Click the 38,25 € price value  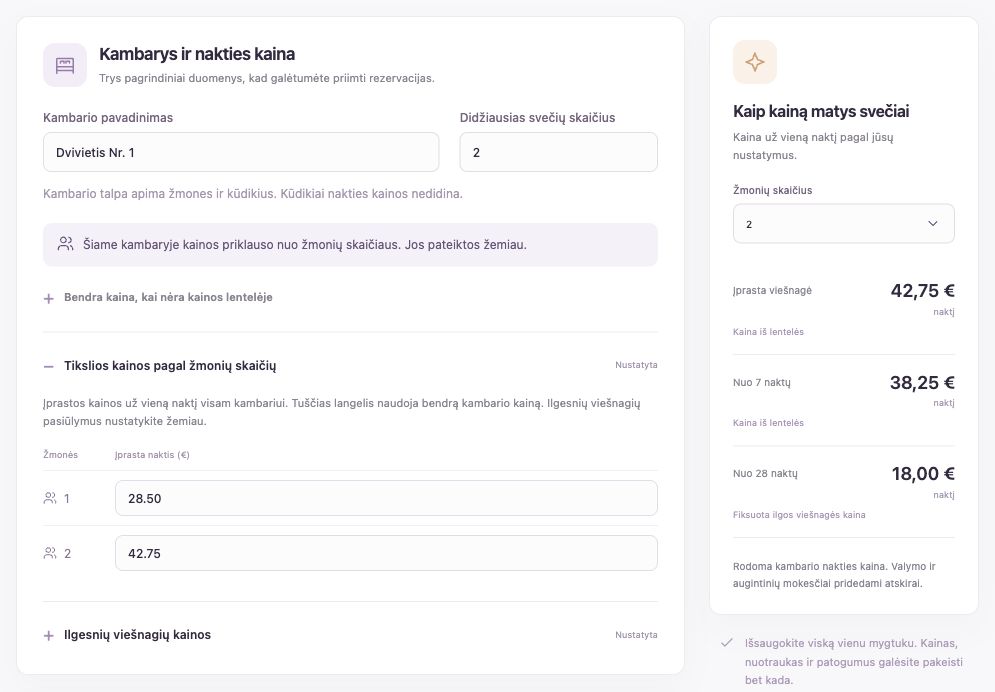click(x=922, y=382)
